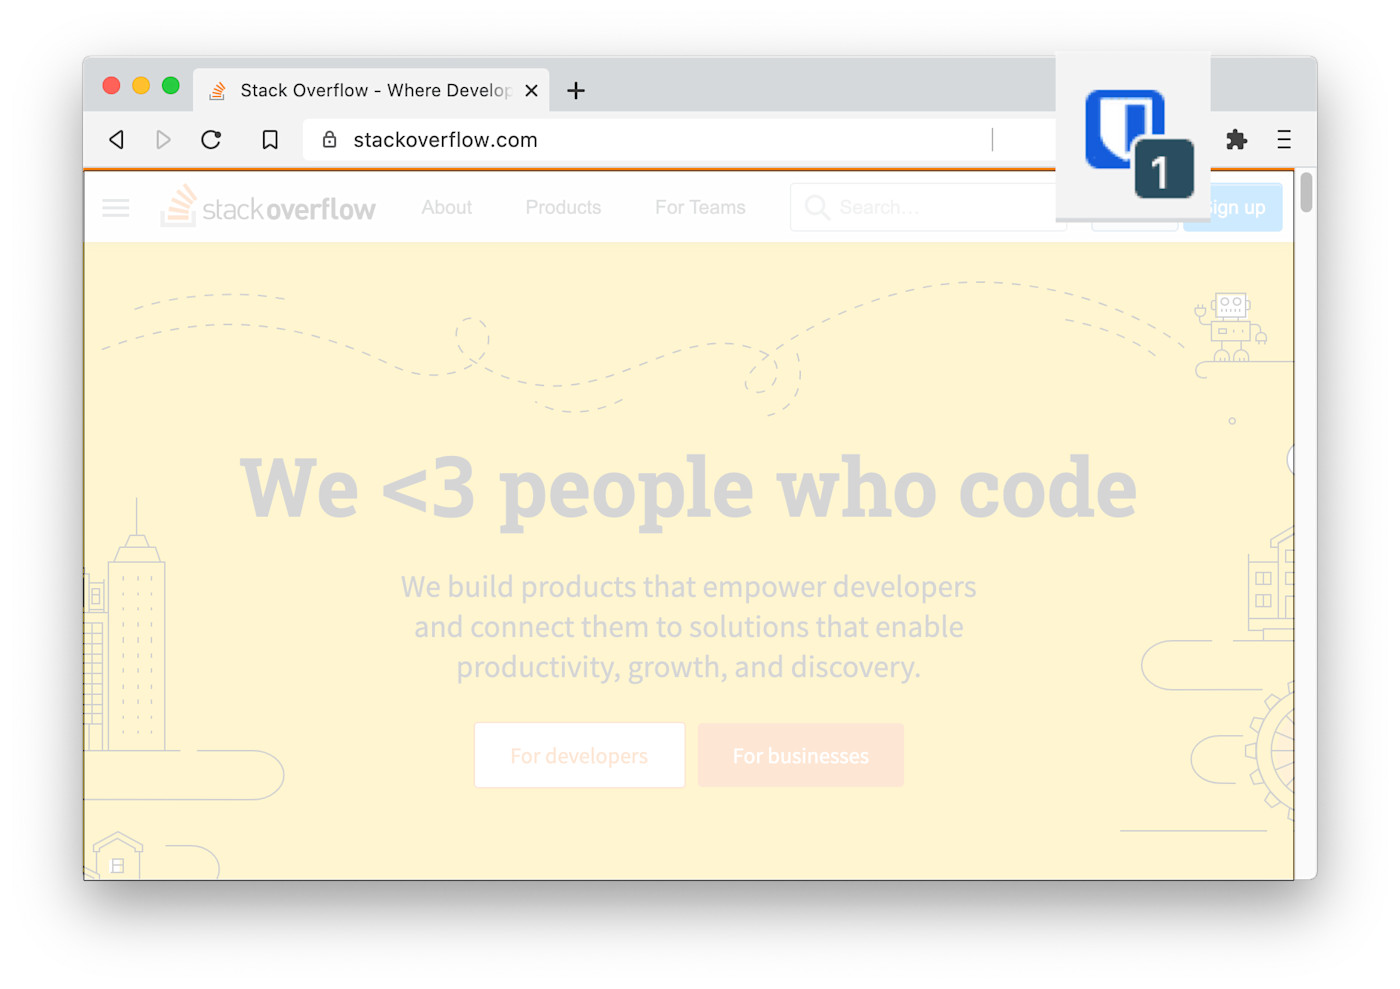Click the extensions puzzle piece icon
The width and height of the screenshot is (1400, 989).
pos(1236,140)
